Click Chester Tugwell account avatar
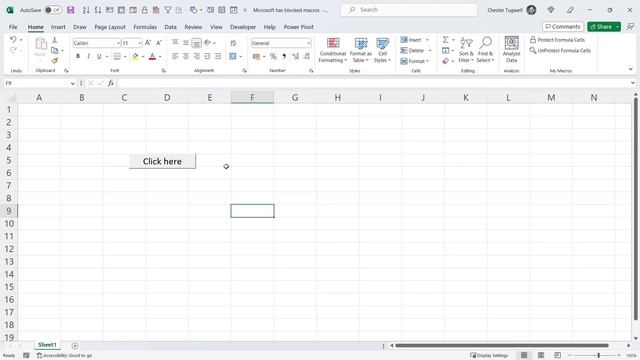The height and width of the screenshot is (360, 640). pyautogui.click(x=531, y=10)
